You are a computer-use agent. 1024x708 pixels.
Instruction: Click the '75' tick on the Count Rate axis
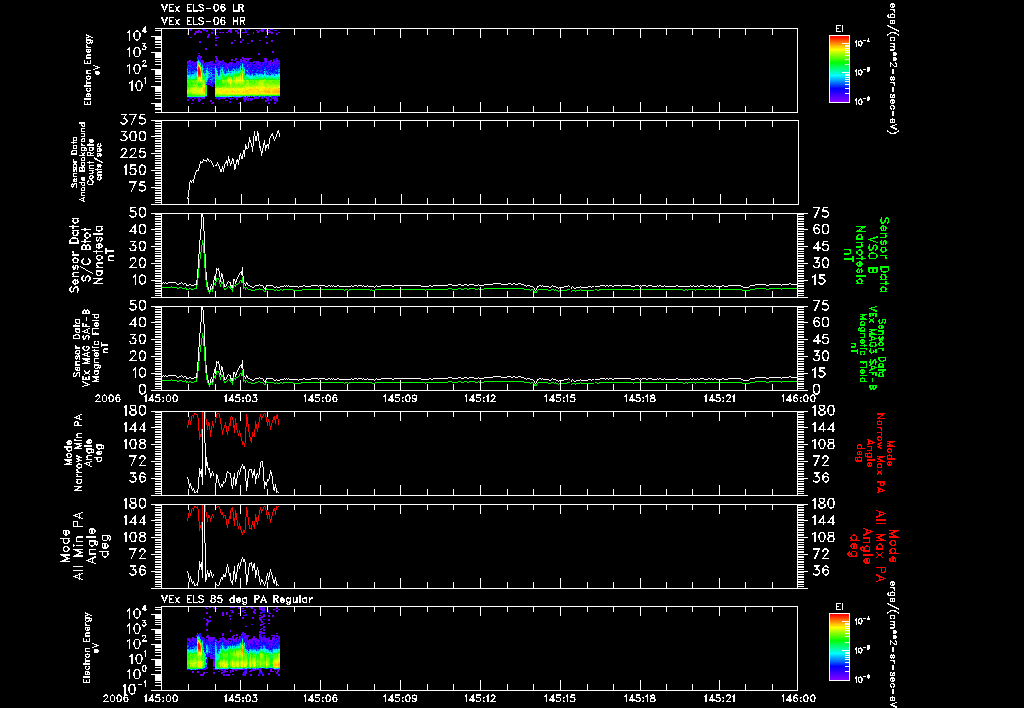tap(136, 187)
